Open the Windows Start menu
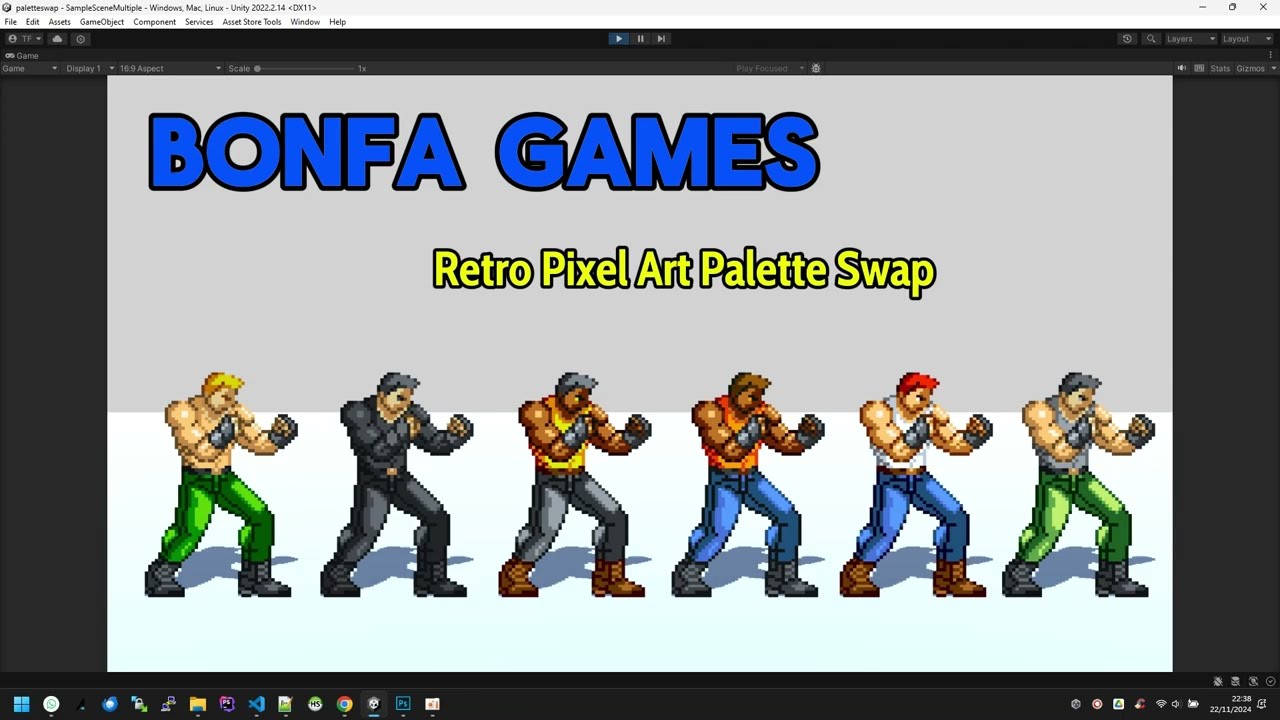 click(x=21, y=704)
